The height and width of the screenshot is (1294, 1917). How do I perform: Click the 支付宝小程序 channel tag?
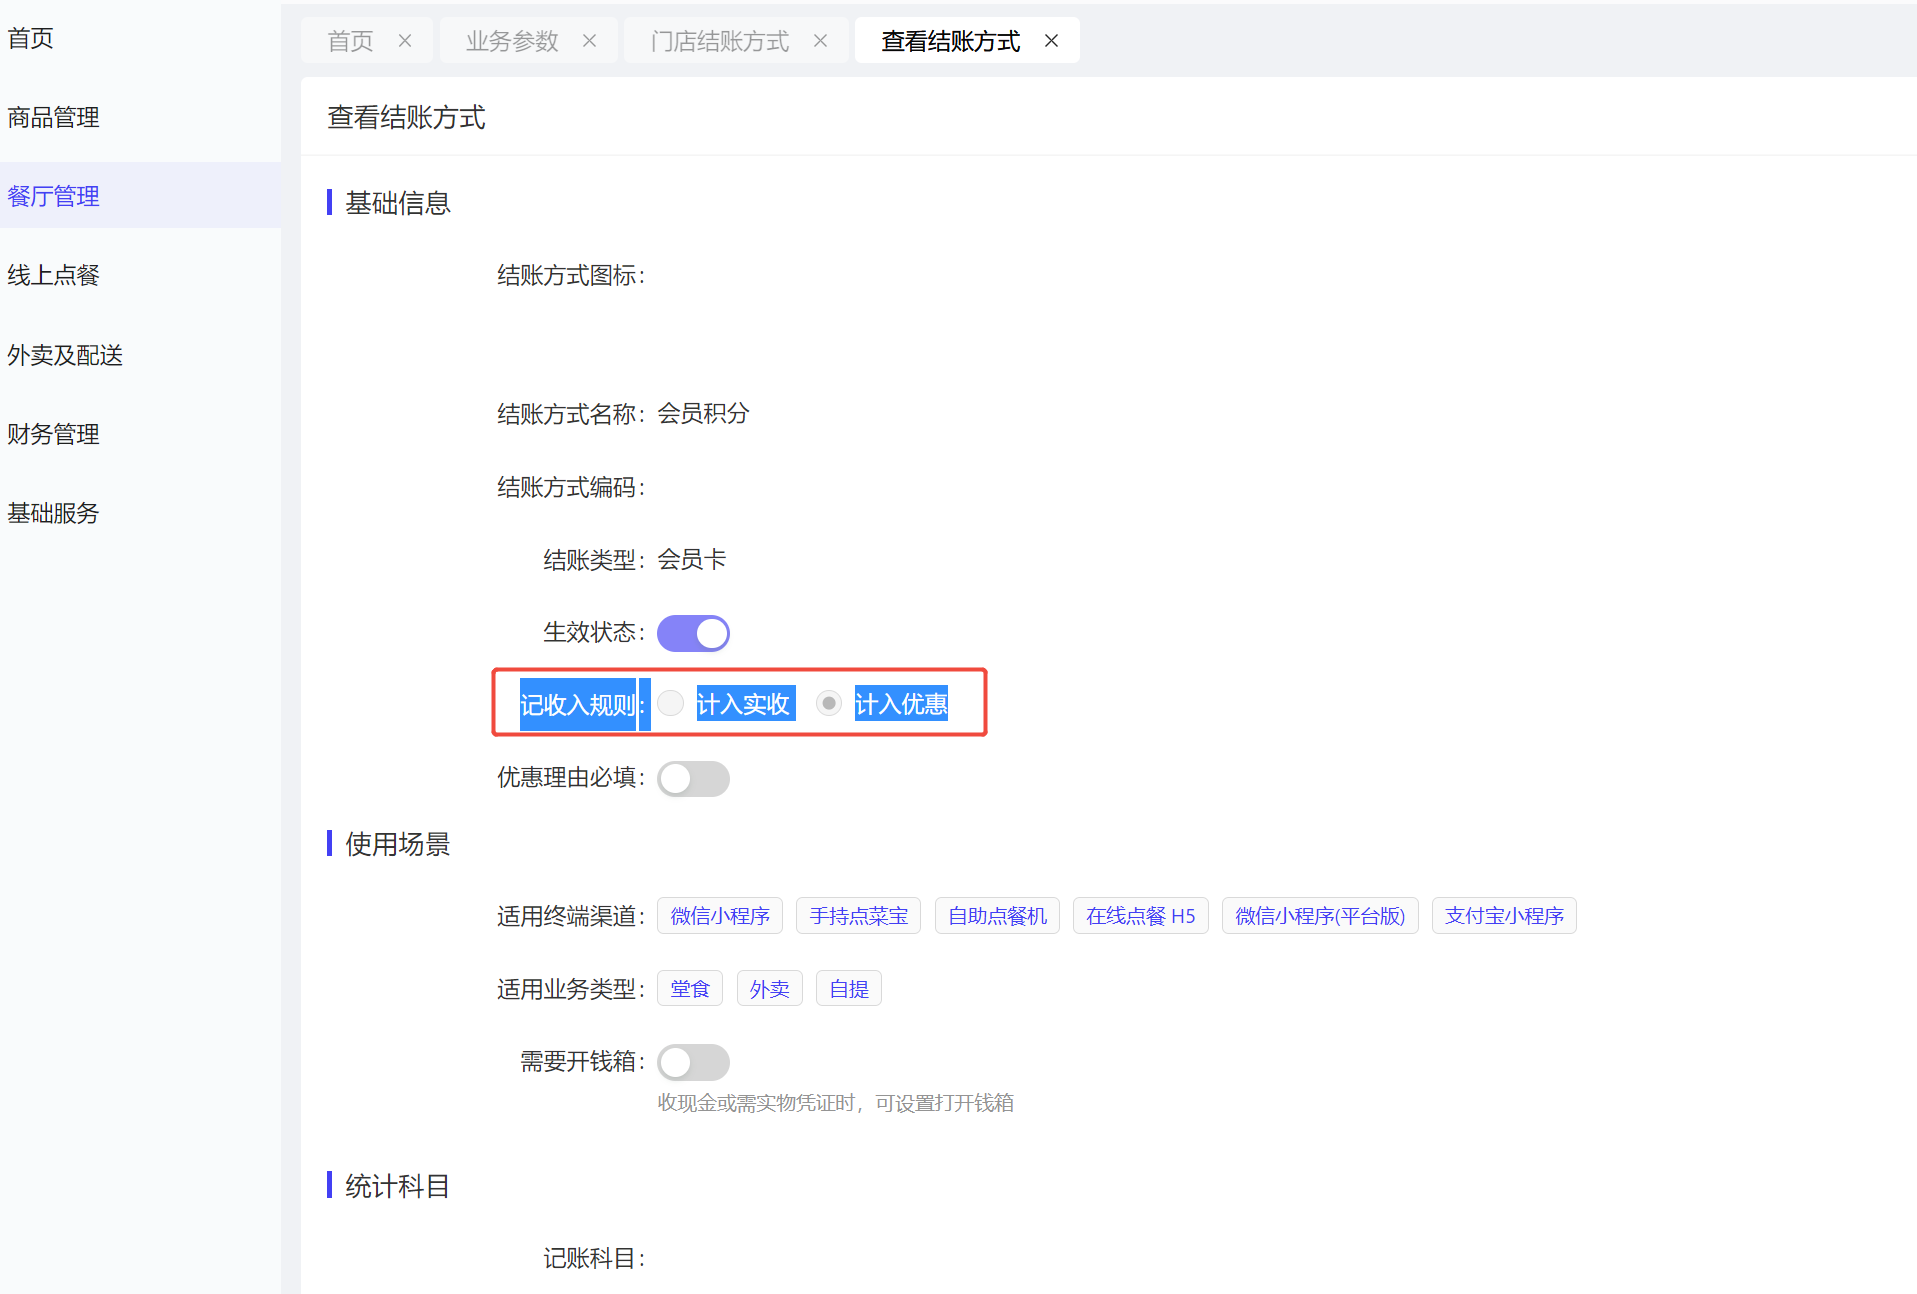point(1503,916)
